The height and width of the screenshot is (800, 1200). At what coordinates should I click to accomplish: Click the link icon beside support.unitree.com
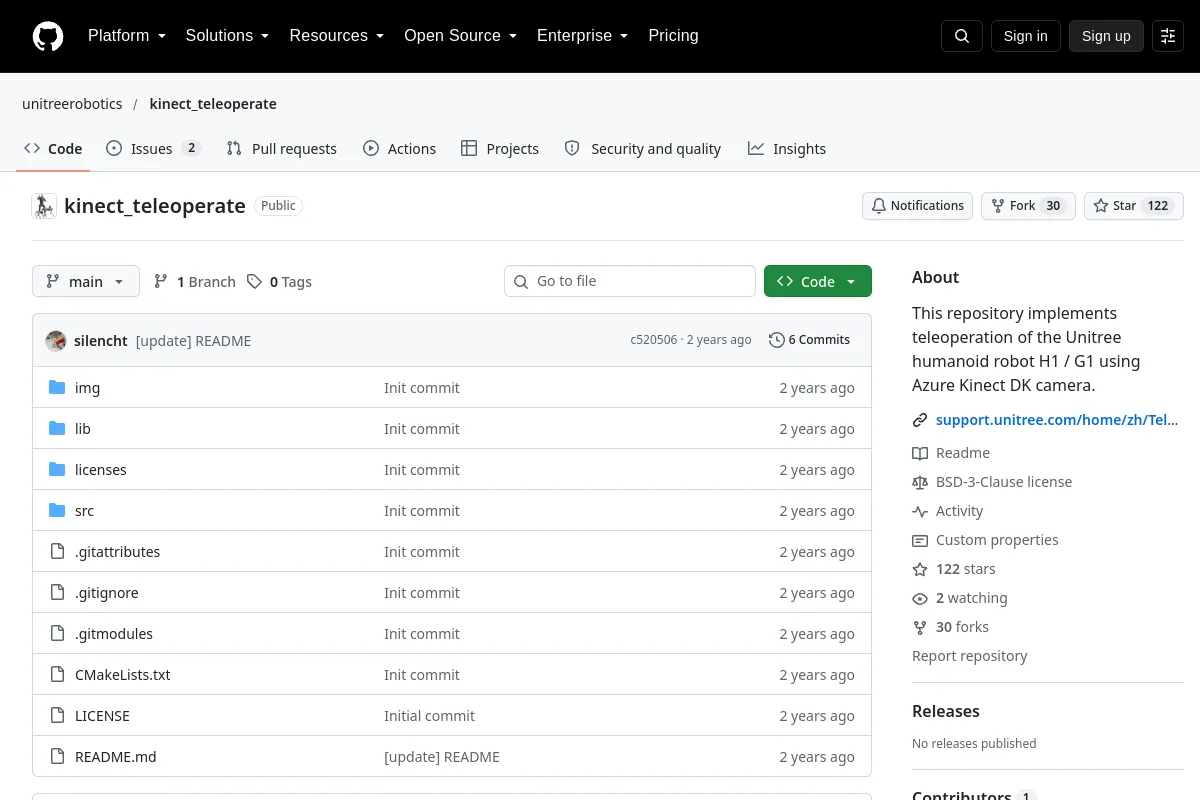pos(920,420)
